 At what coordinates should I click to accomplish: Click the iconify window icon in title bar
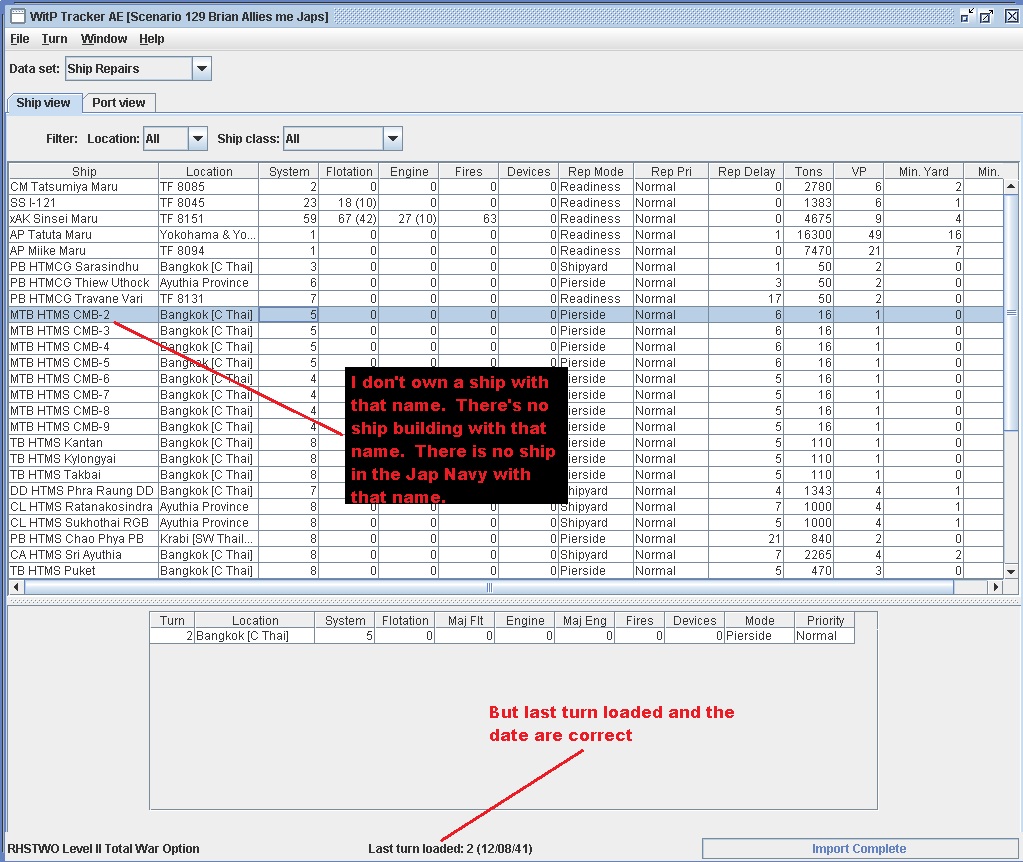(967, 16)
